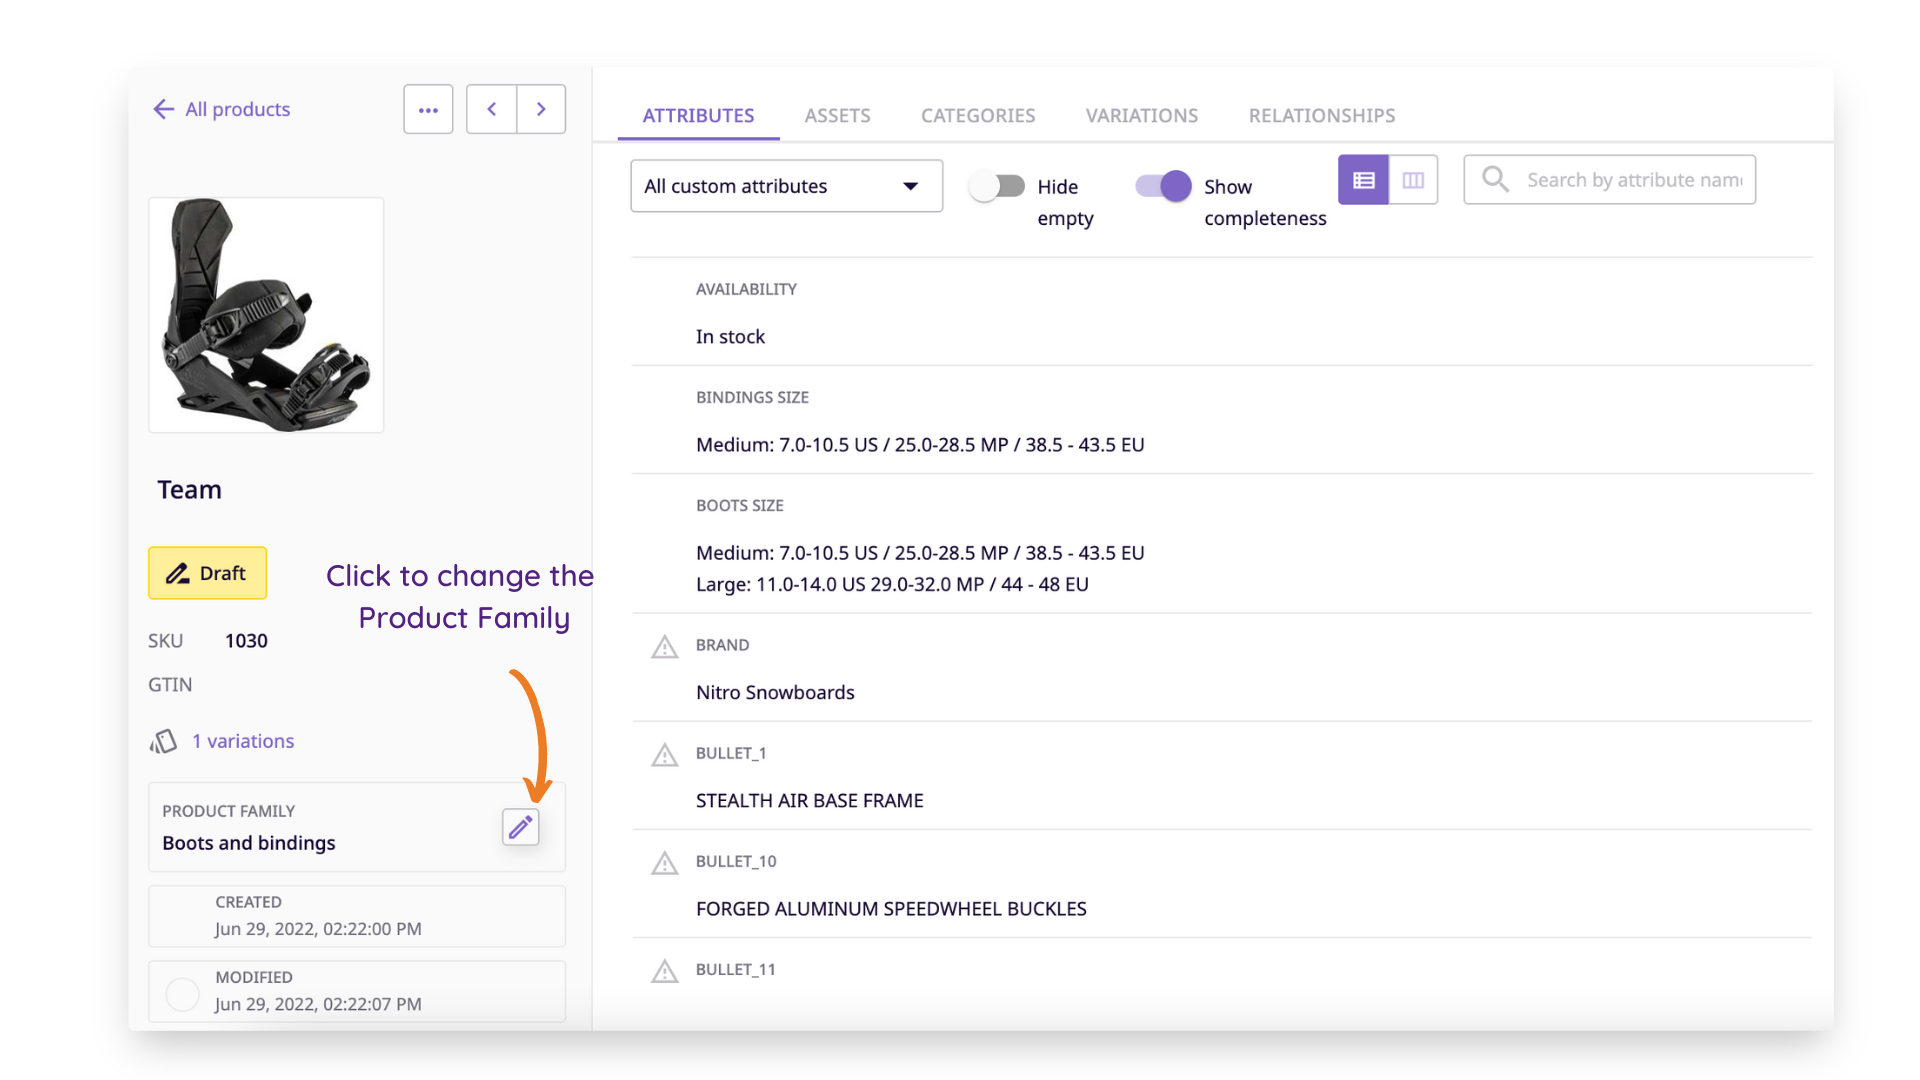The height and width of the screenshot is (1080, 1920).
Task: Click the back arrow icon before All products
Action: [163, 109]
